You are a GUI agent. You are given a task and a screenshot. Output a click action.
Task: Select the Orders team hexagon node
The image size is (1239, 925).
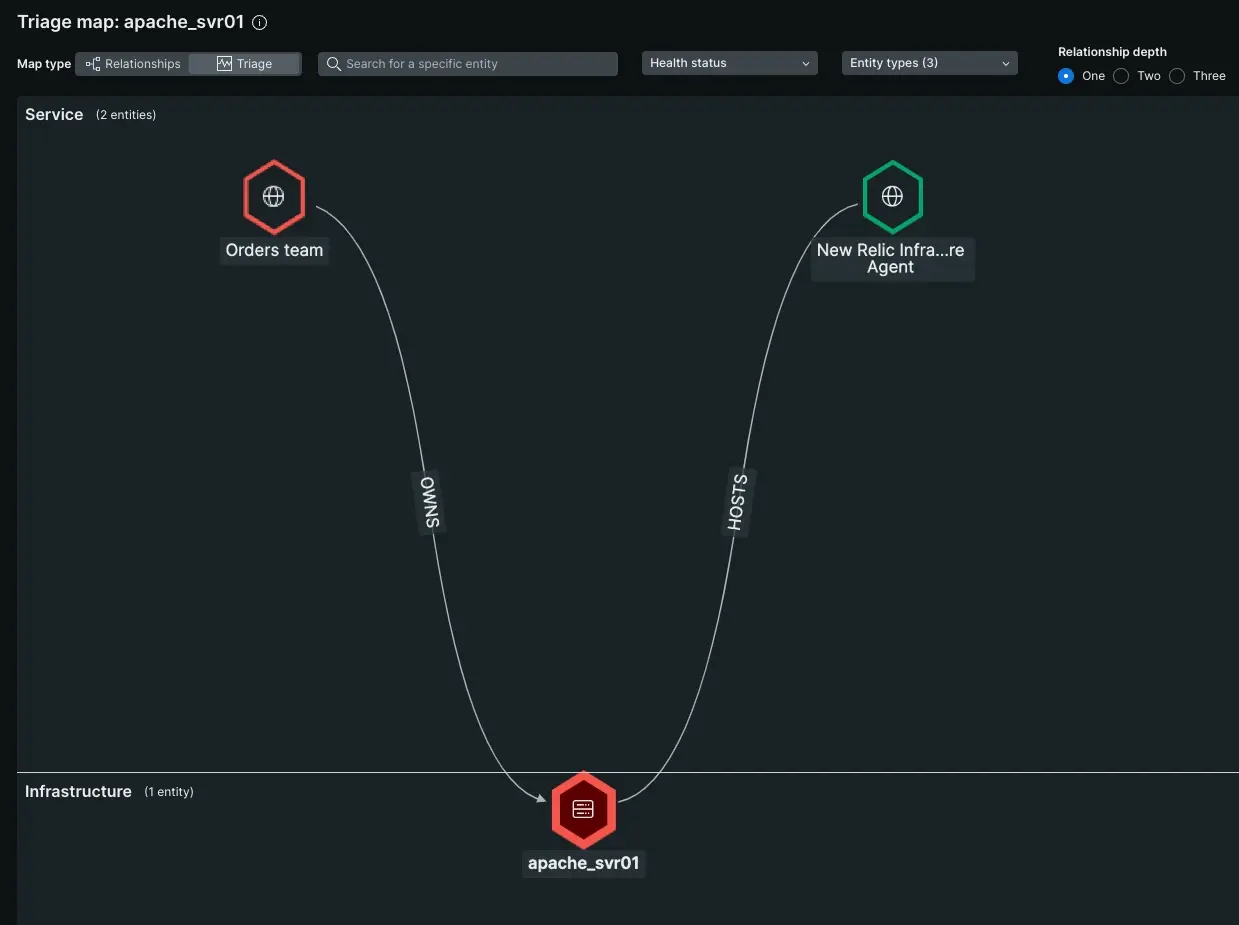pos(274,197)
